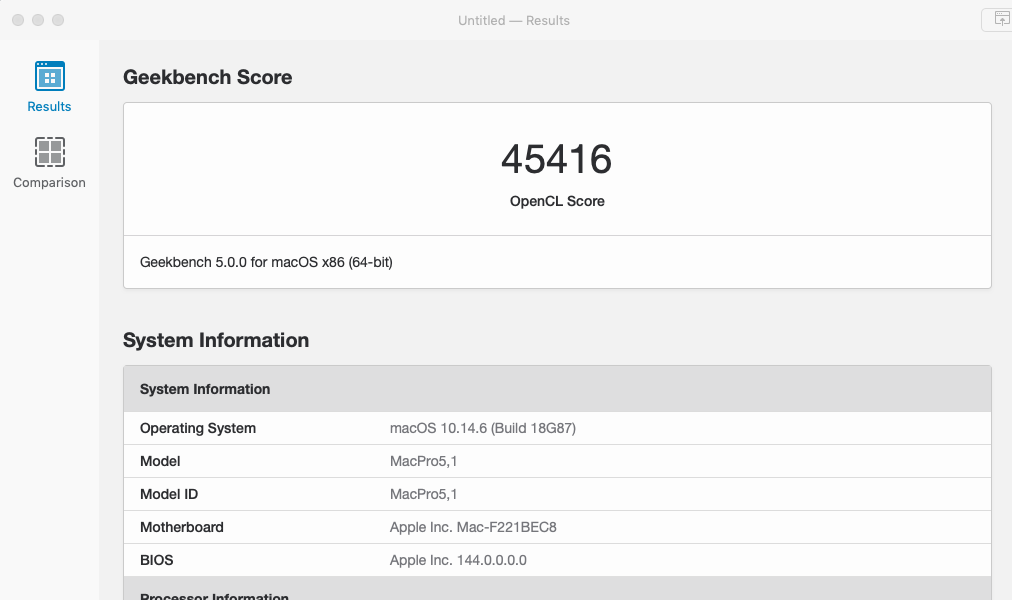Image resolution: width=1012 pixels, height=600 pixels.
Task: Click the Geekbench Score heading
Action: coord(207,77)
